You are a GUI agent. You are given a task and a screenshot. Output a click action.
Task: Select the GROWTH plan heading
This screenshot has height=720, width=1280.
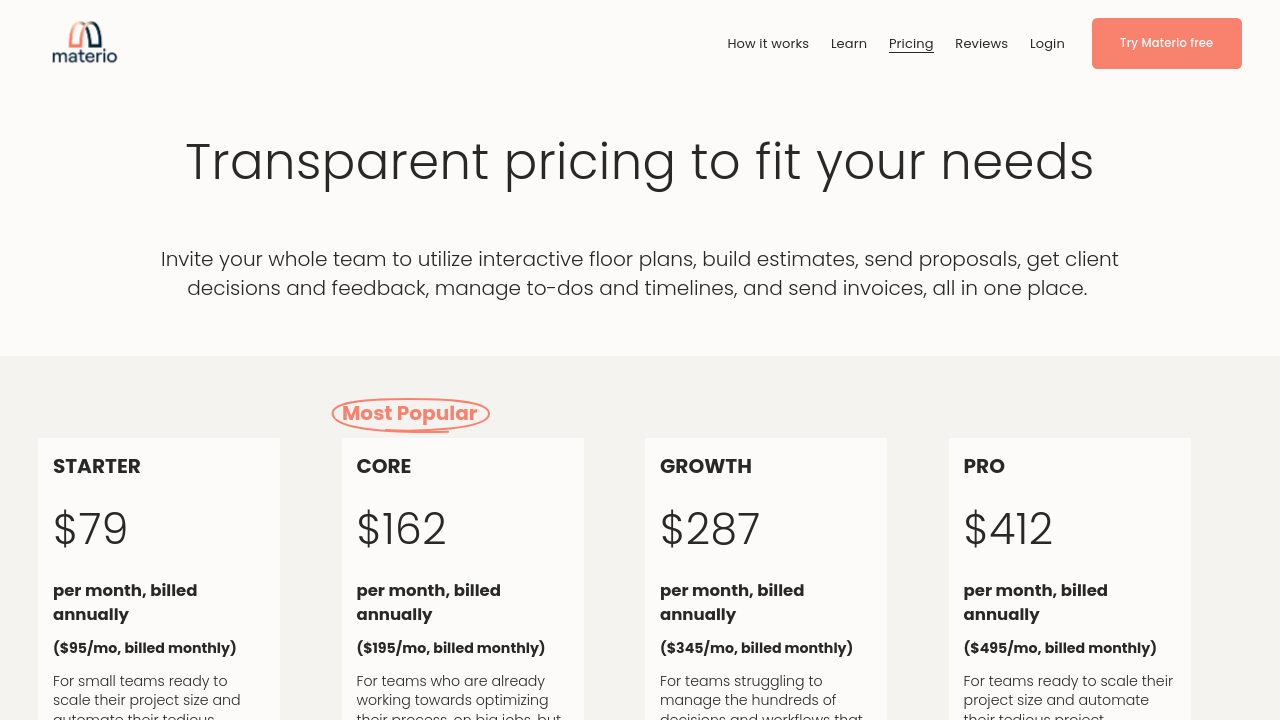(x=706, y=466)
